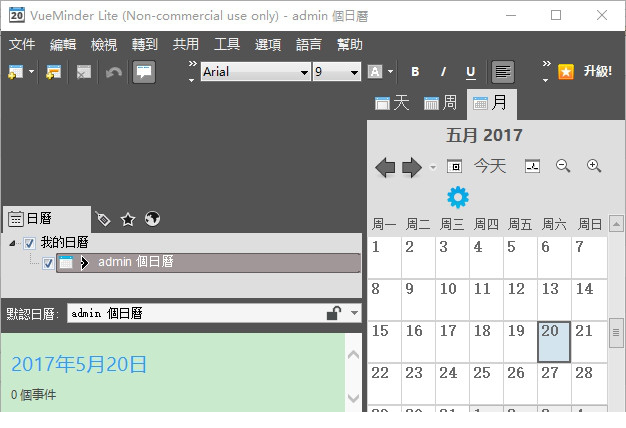Open the font color dropdown arrow

point(390,72)
